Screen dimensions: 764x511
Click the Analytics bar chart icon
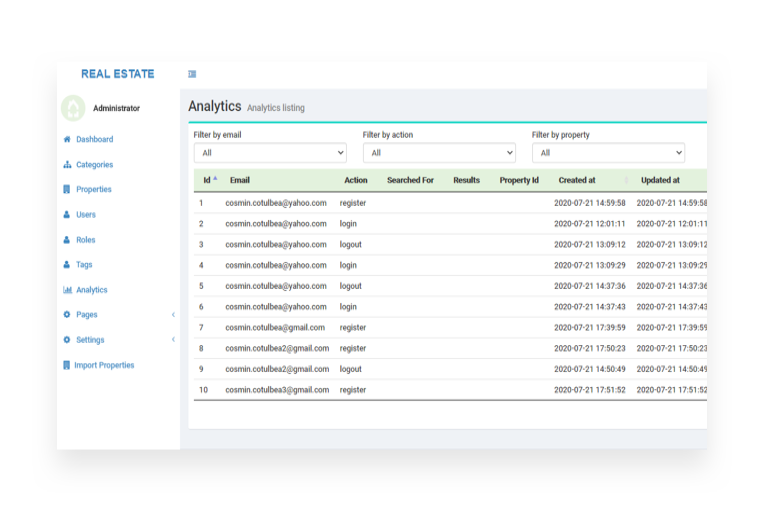pos(67,290)
